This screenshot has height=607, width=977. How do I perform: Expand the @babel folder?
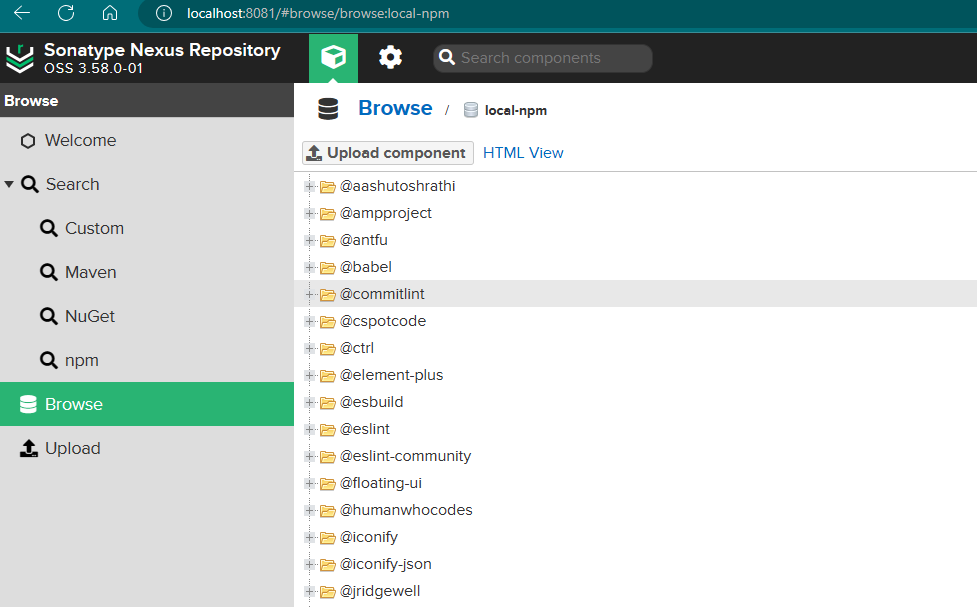[x=309, y=267]
